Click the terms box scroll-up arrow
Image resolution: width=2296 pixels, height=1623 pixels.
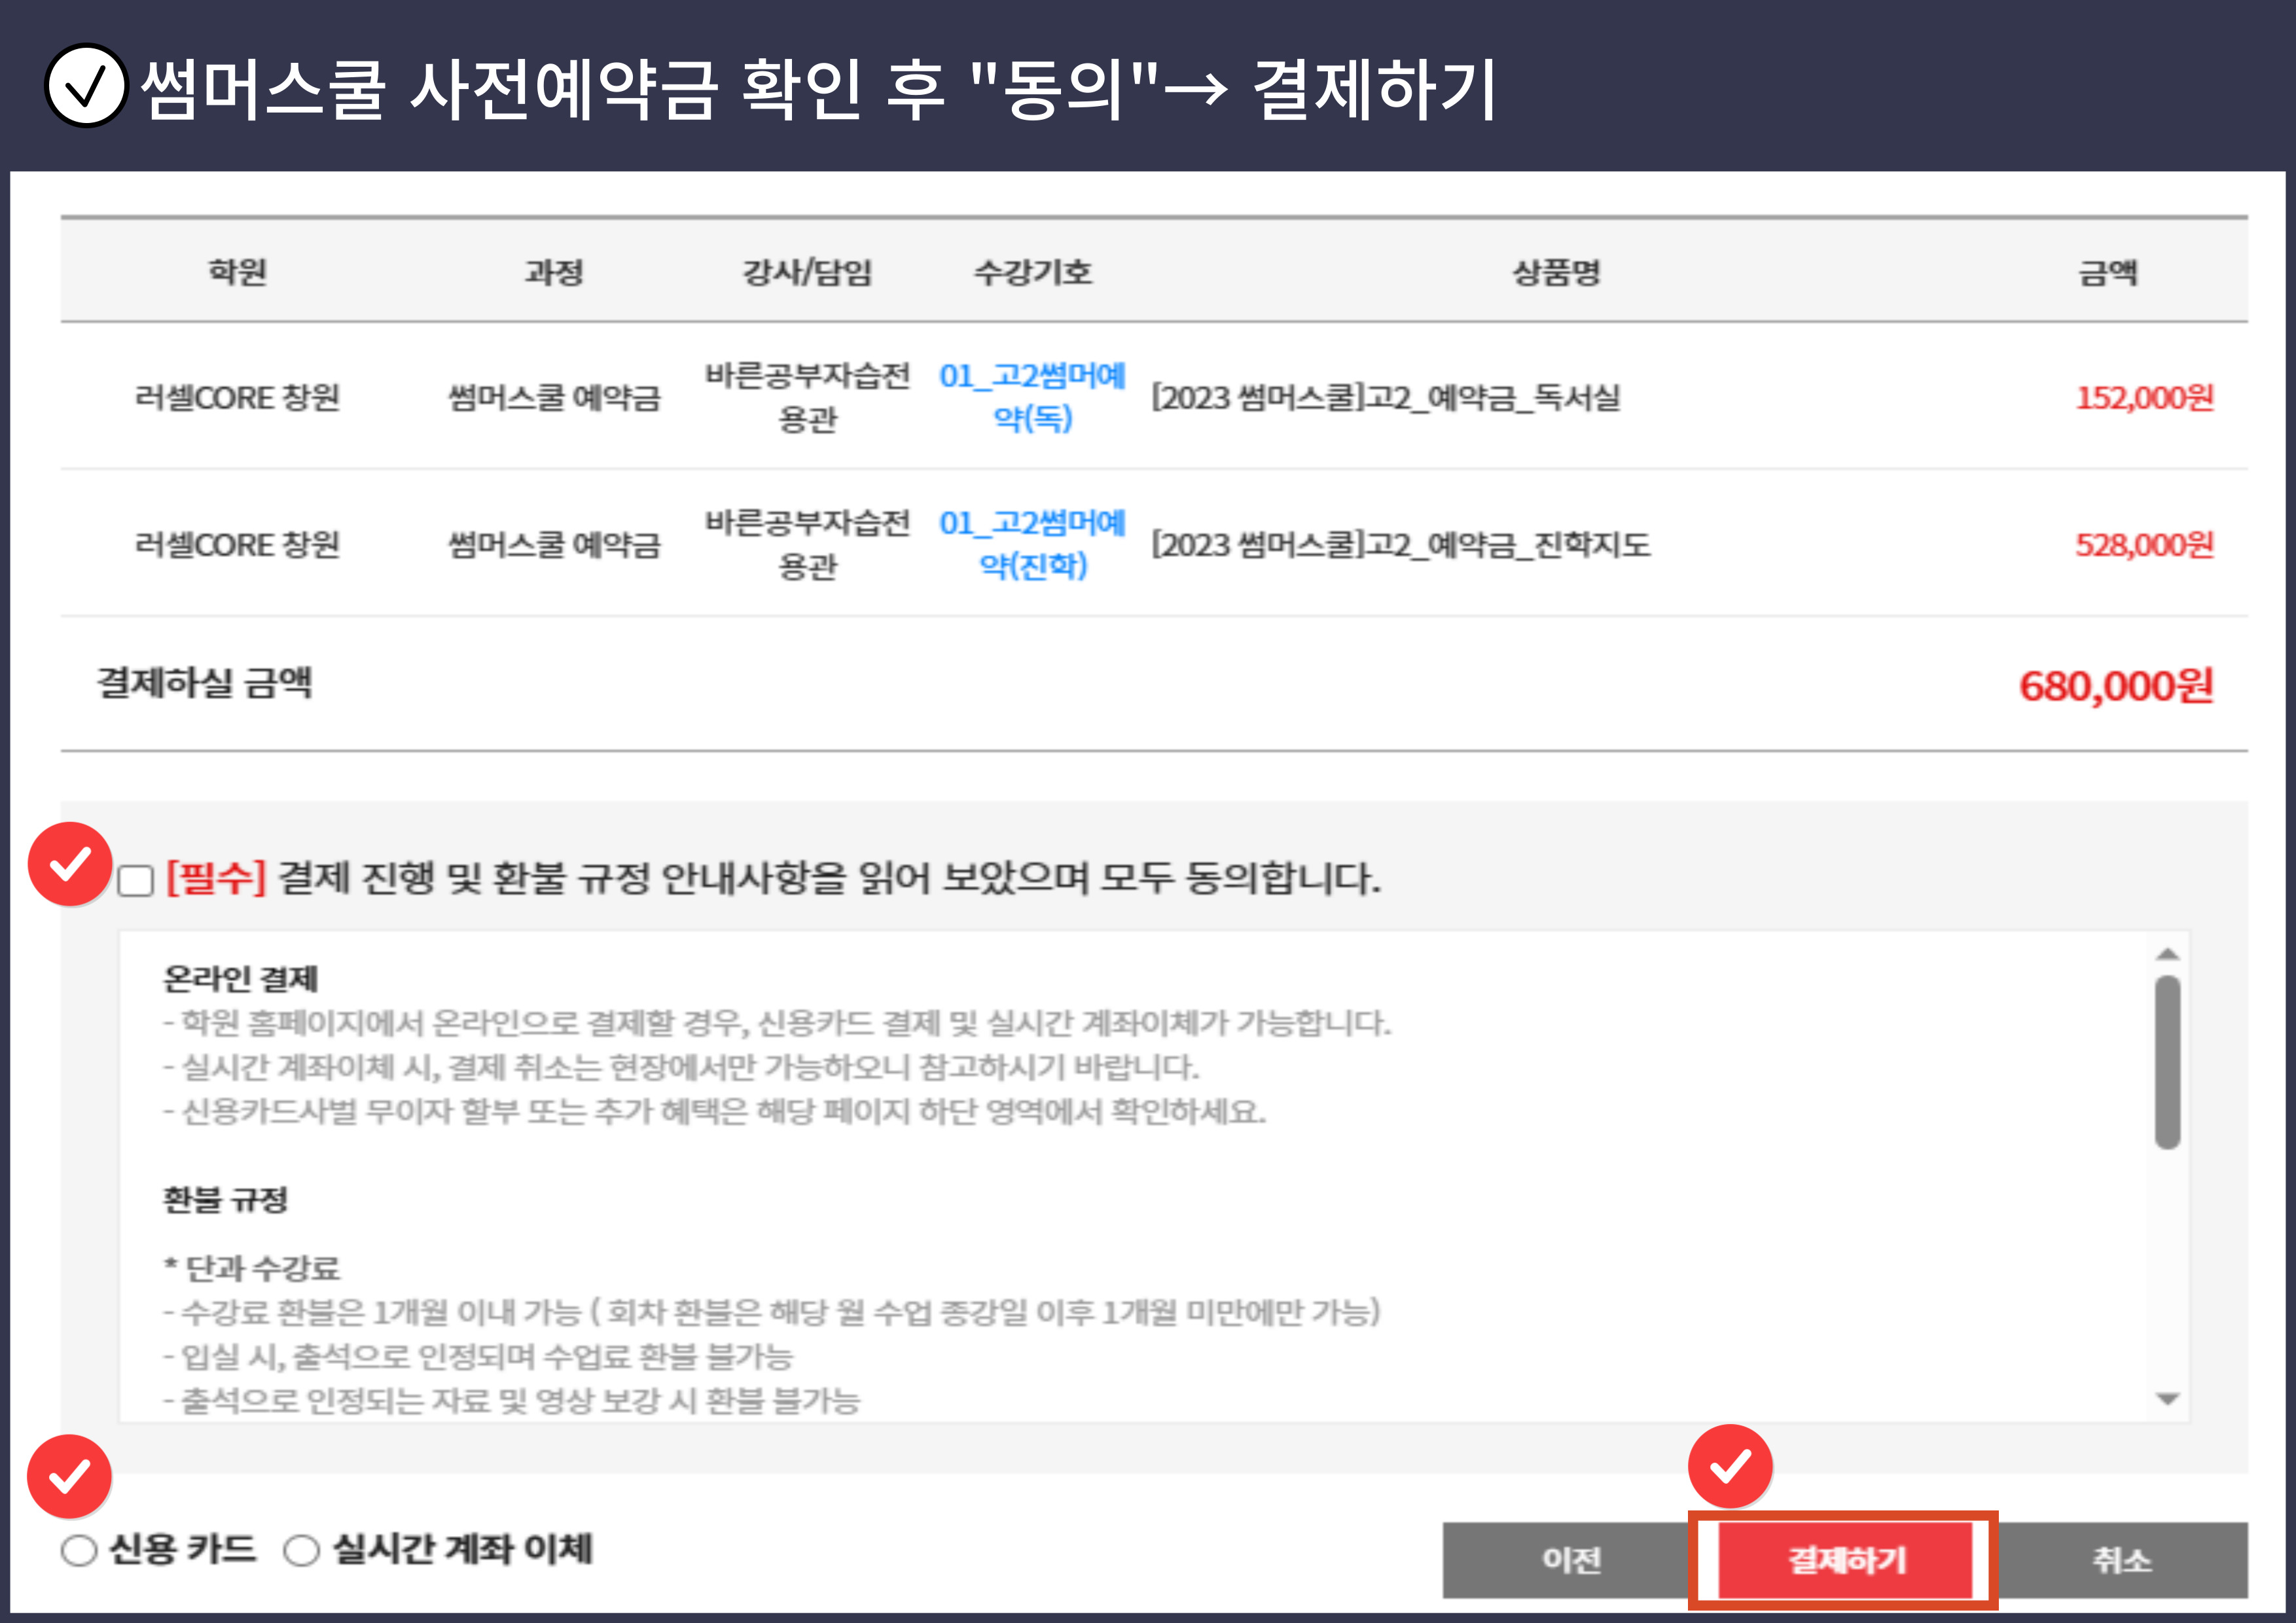point(2167,954)
